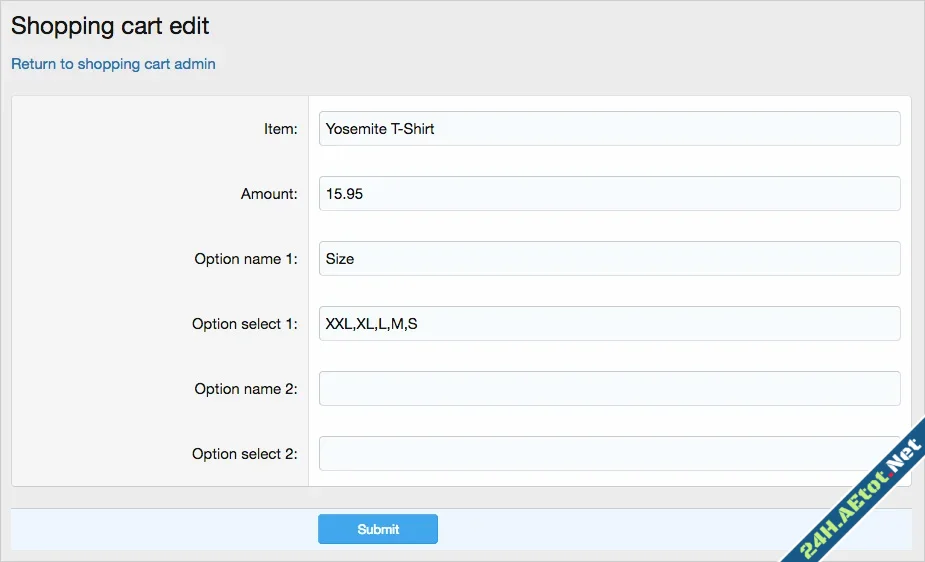This screenshot has height=562, width=925.
Task: Click the "Option select 1:" label
Action: (x=245, y=324)
